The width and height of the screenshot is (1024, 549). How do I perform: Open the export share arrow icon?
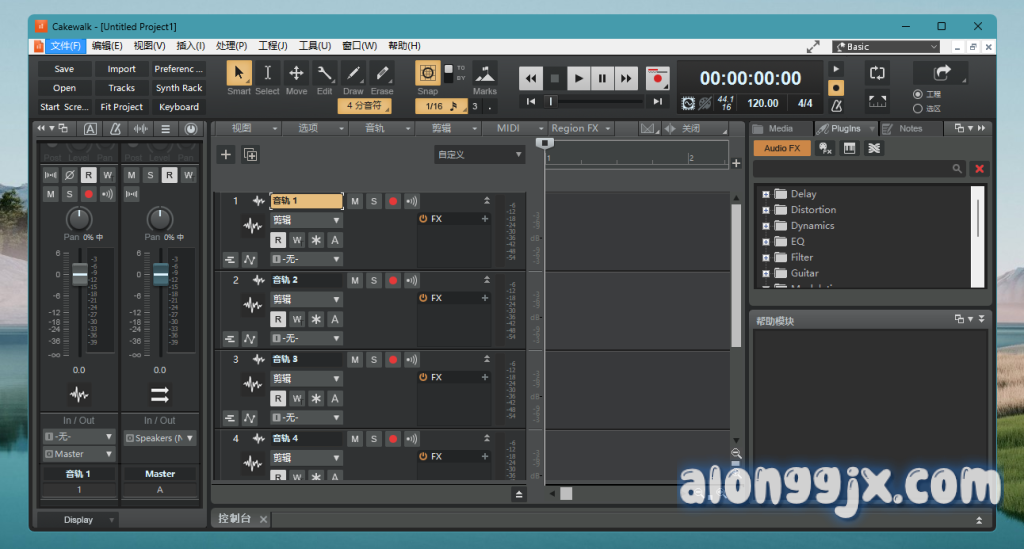941,73
